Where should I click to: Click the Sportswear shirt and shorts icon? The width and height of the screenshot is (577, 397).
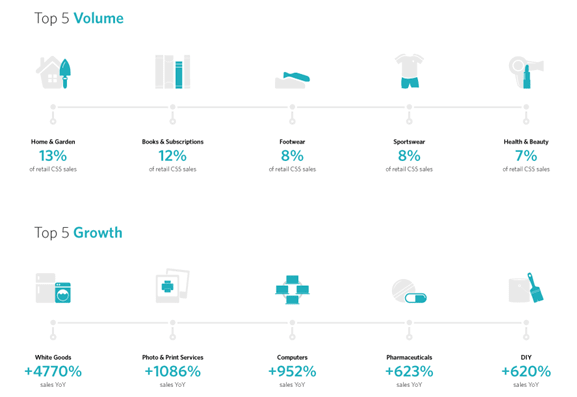409,71
